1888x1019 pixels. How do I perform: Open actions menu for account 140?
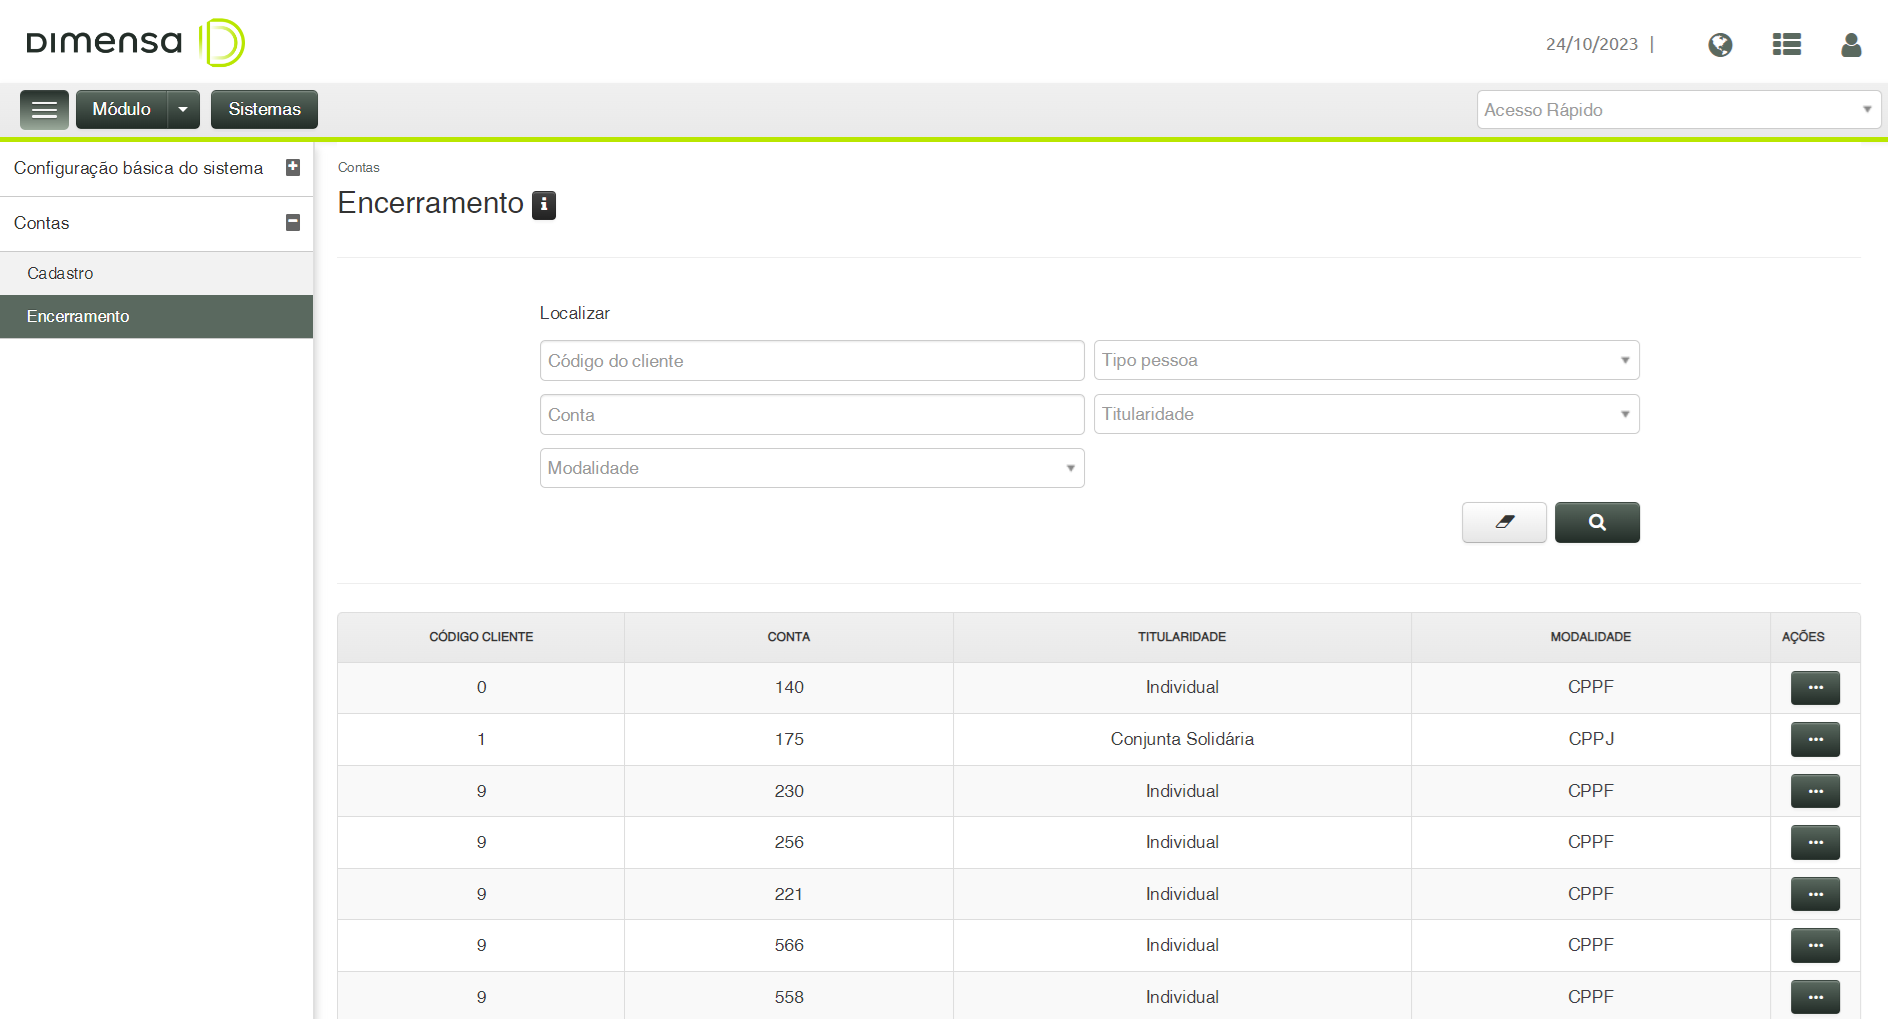coord(1815,688)
